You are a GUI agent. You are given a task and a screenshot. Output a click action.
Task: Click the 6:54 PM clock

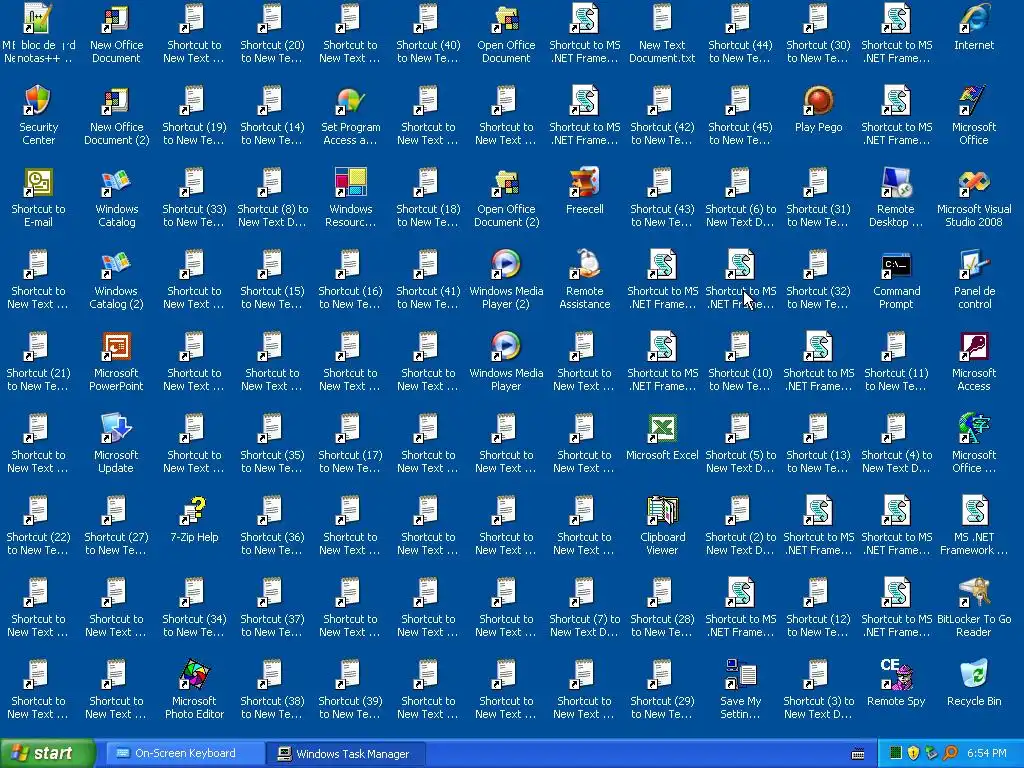coord(986,754)
